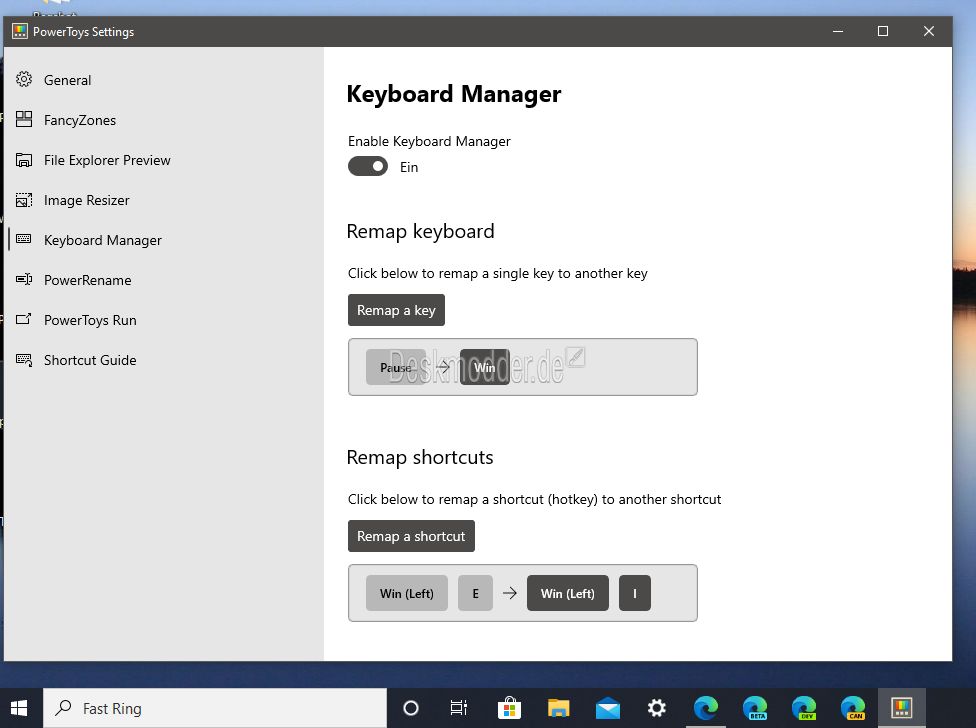Open the Windows Start menu button
The image size is (976, 728).
[x=20, y=708]
